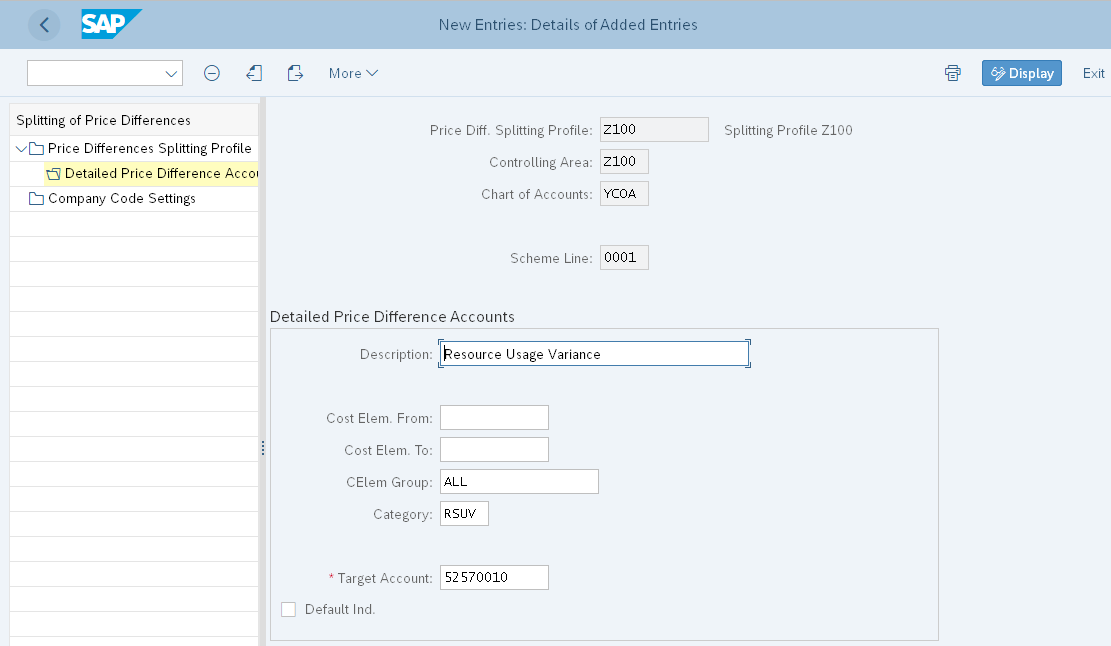
Task: Click the Detailed Price Difference Accounts folder icon
Action: (52, 173)
